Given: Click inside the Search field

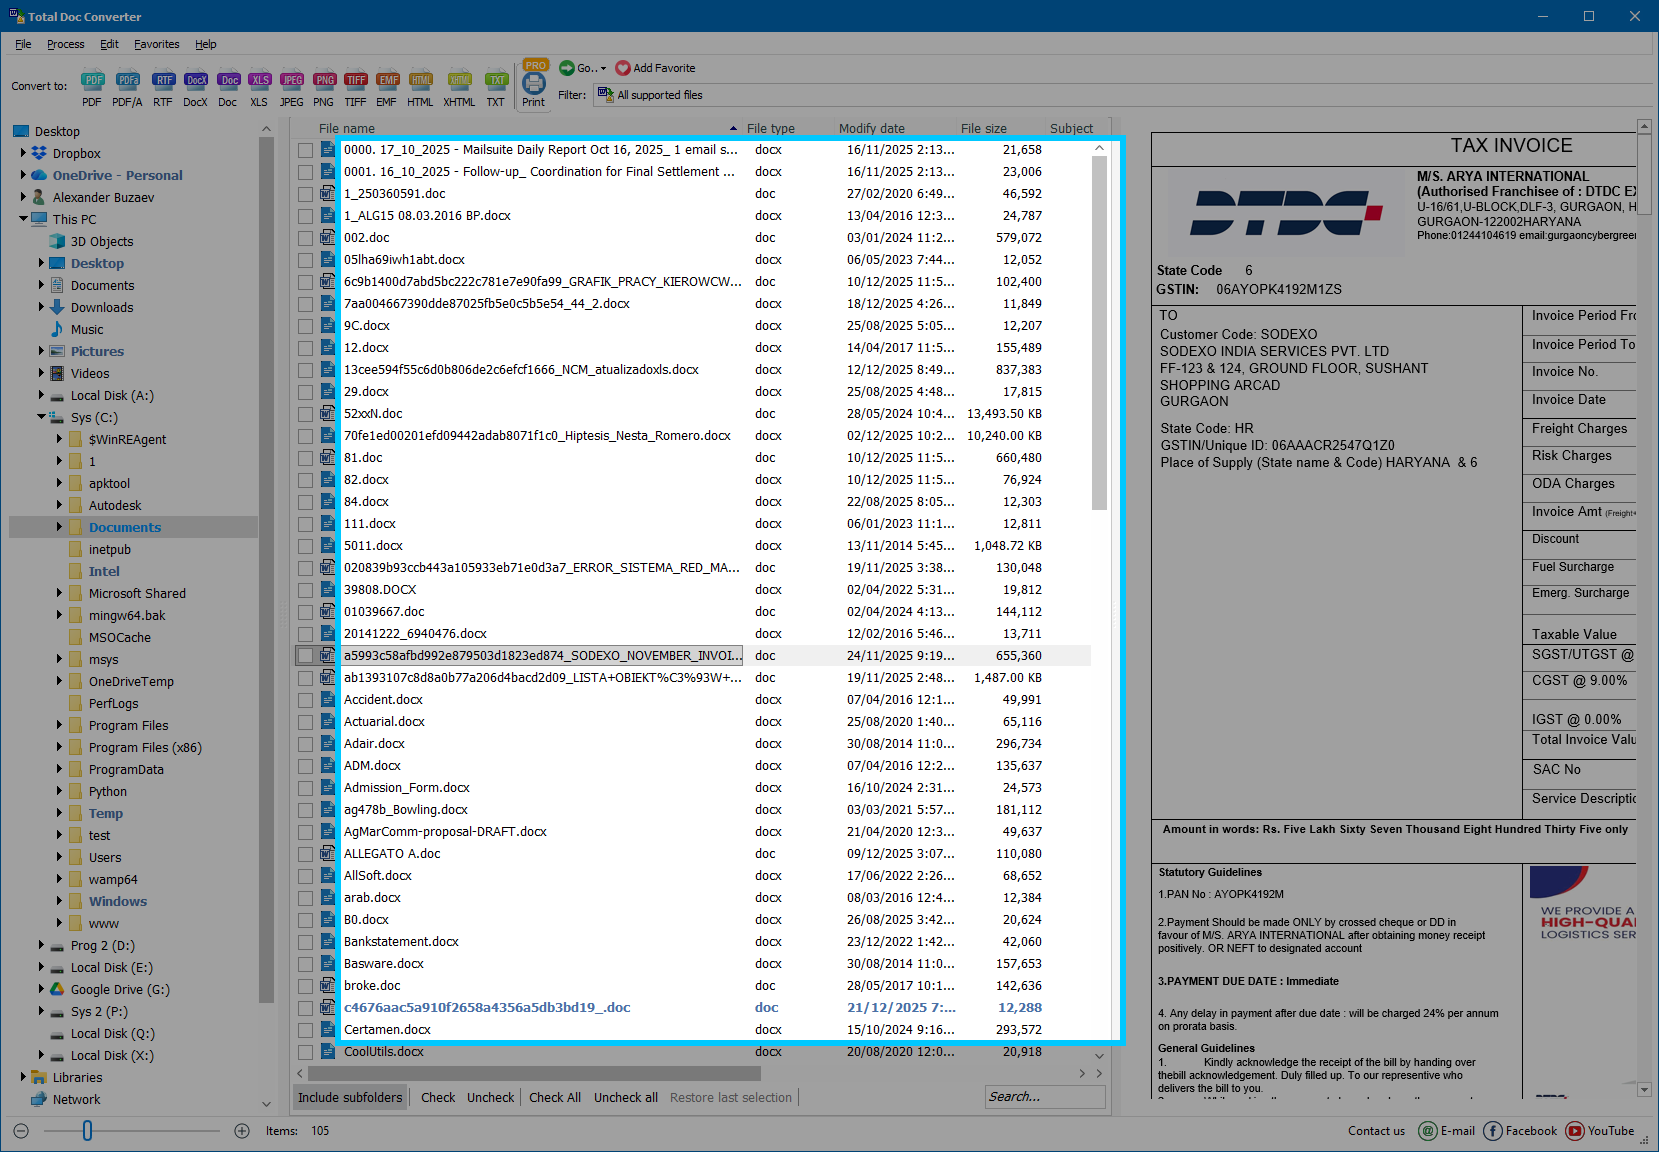Looking at the screenshot, I should (x=1044, y=1096).
